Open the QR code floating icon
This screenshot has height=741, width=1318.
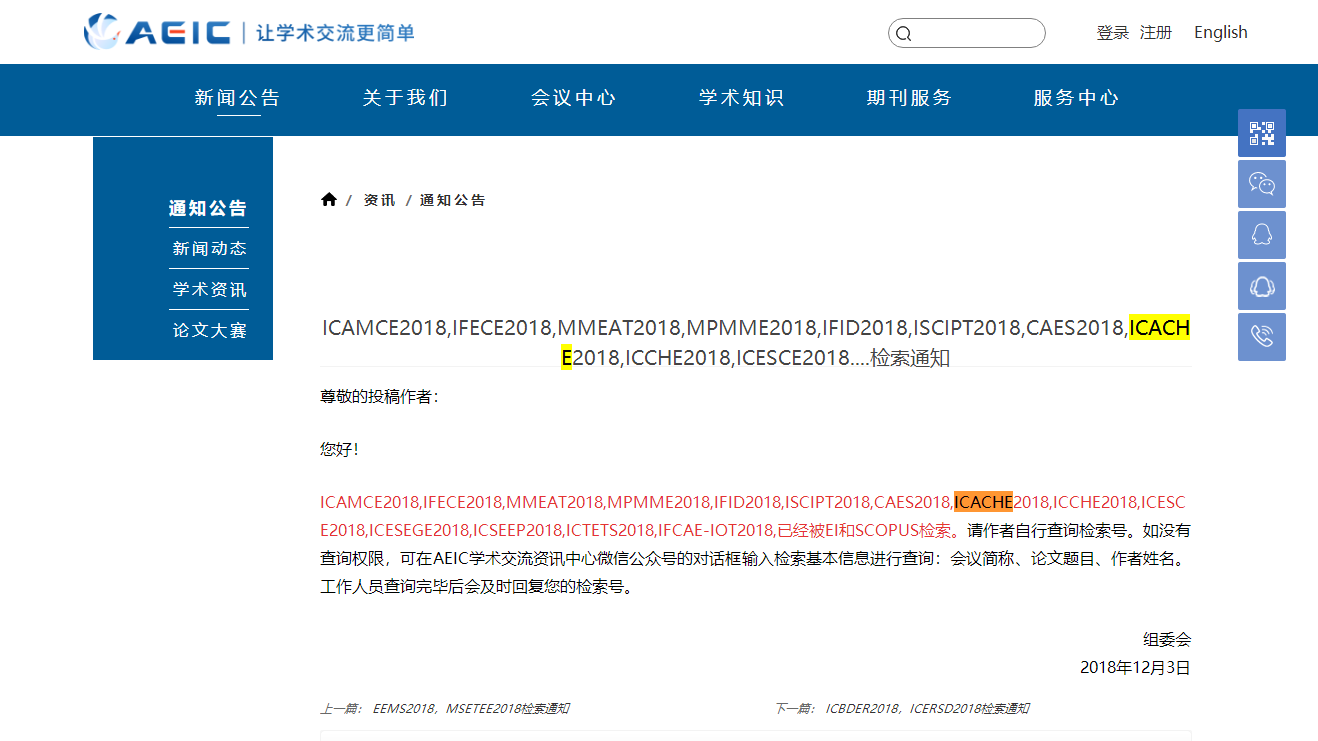[x=1262, y=133]
